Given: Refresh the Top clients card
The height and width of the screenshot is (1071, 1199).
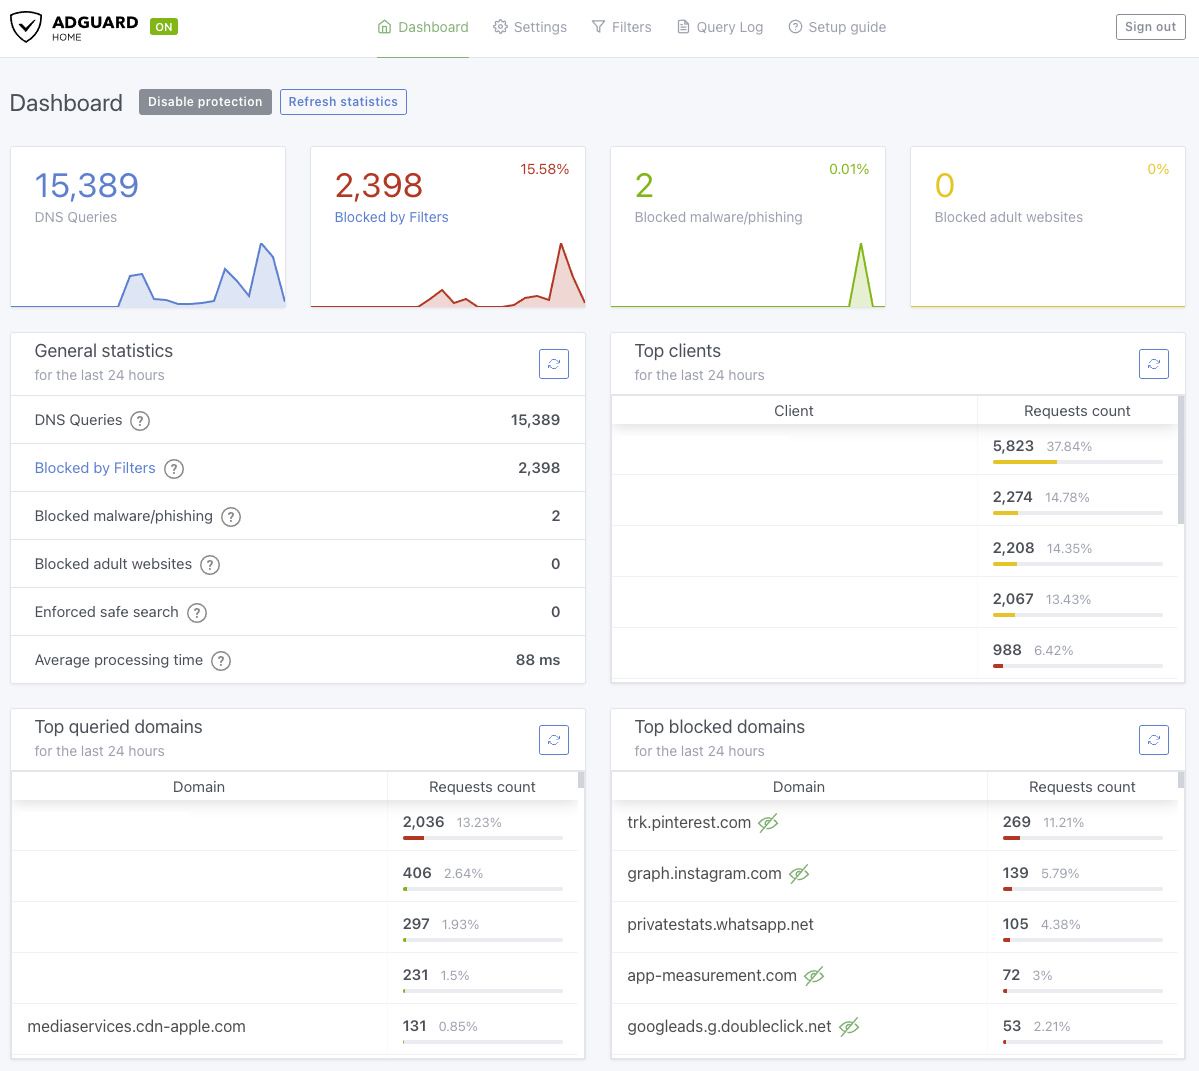Looking at the screenshot, I should click(1153, 364).
